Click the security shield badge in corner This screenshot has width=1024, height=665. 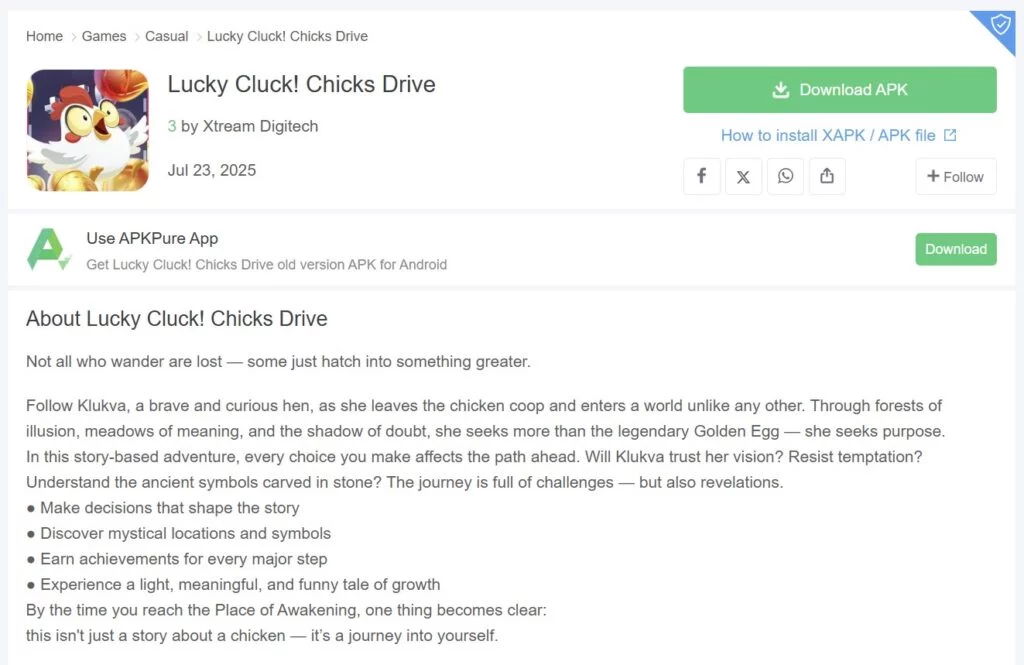point(1000,24)
